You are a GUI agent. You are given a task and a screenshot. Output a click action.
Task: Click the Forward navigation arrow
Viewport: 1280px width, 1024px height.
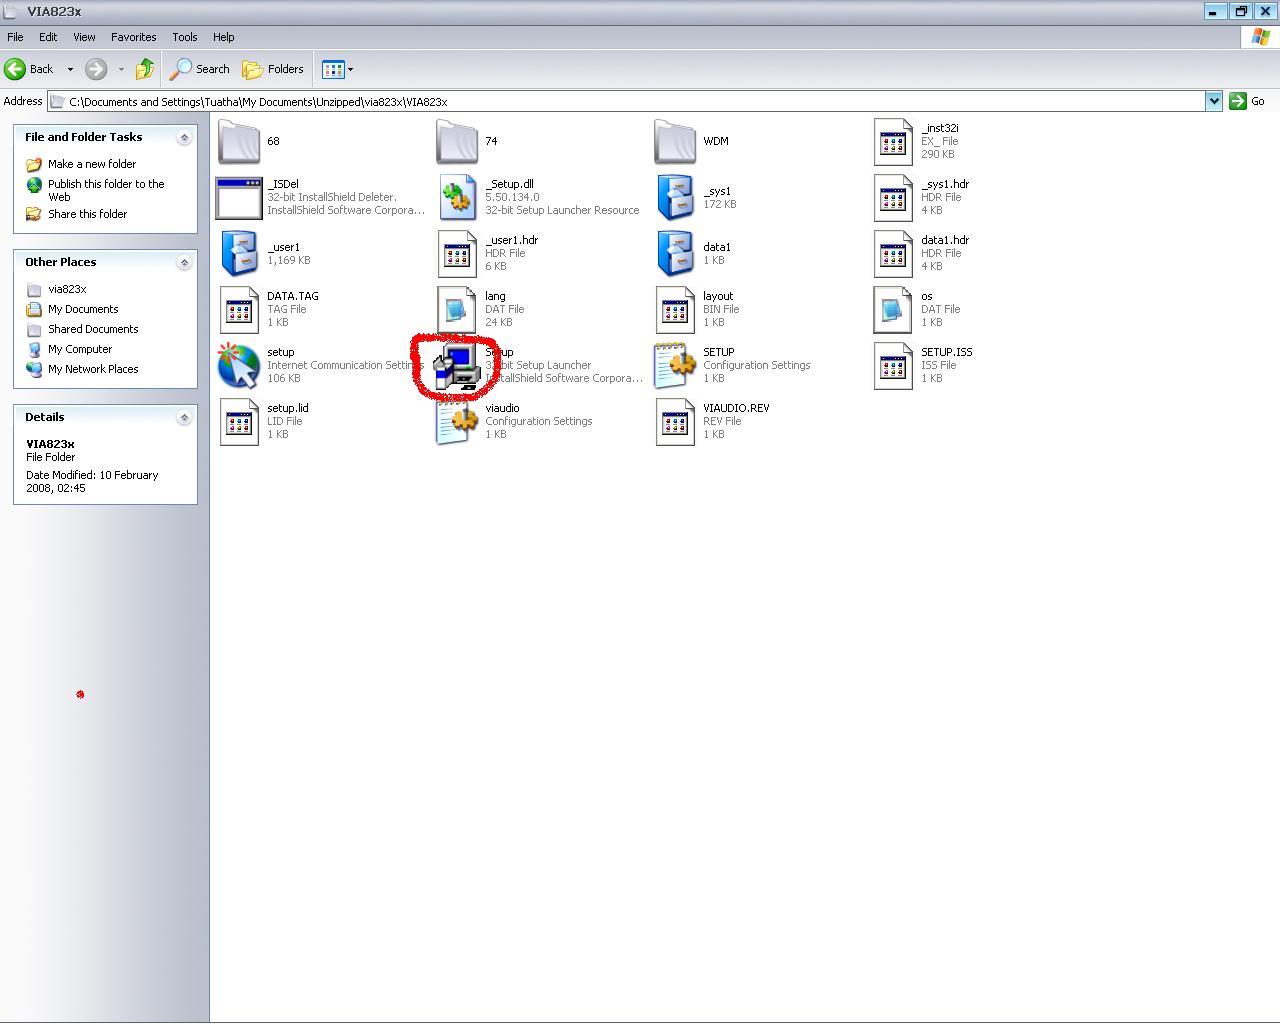(96, 69)
